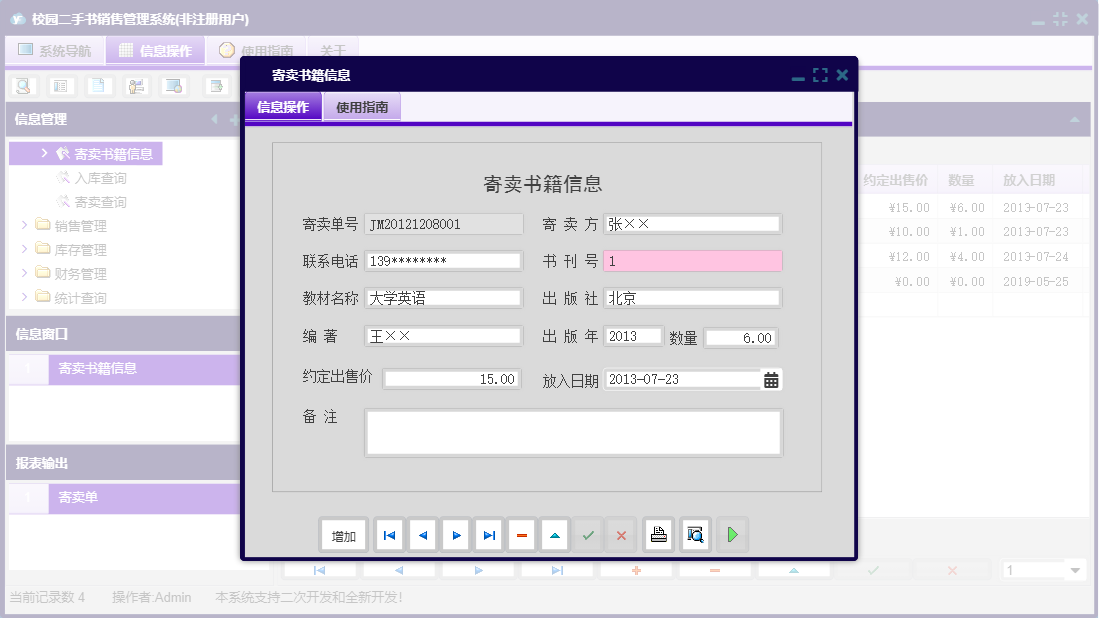Open the print icon in the dialog toolbar

(658, 534)
